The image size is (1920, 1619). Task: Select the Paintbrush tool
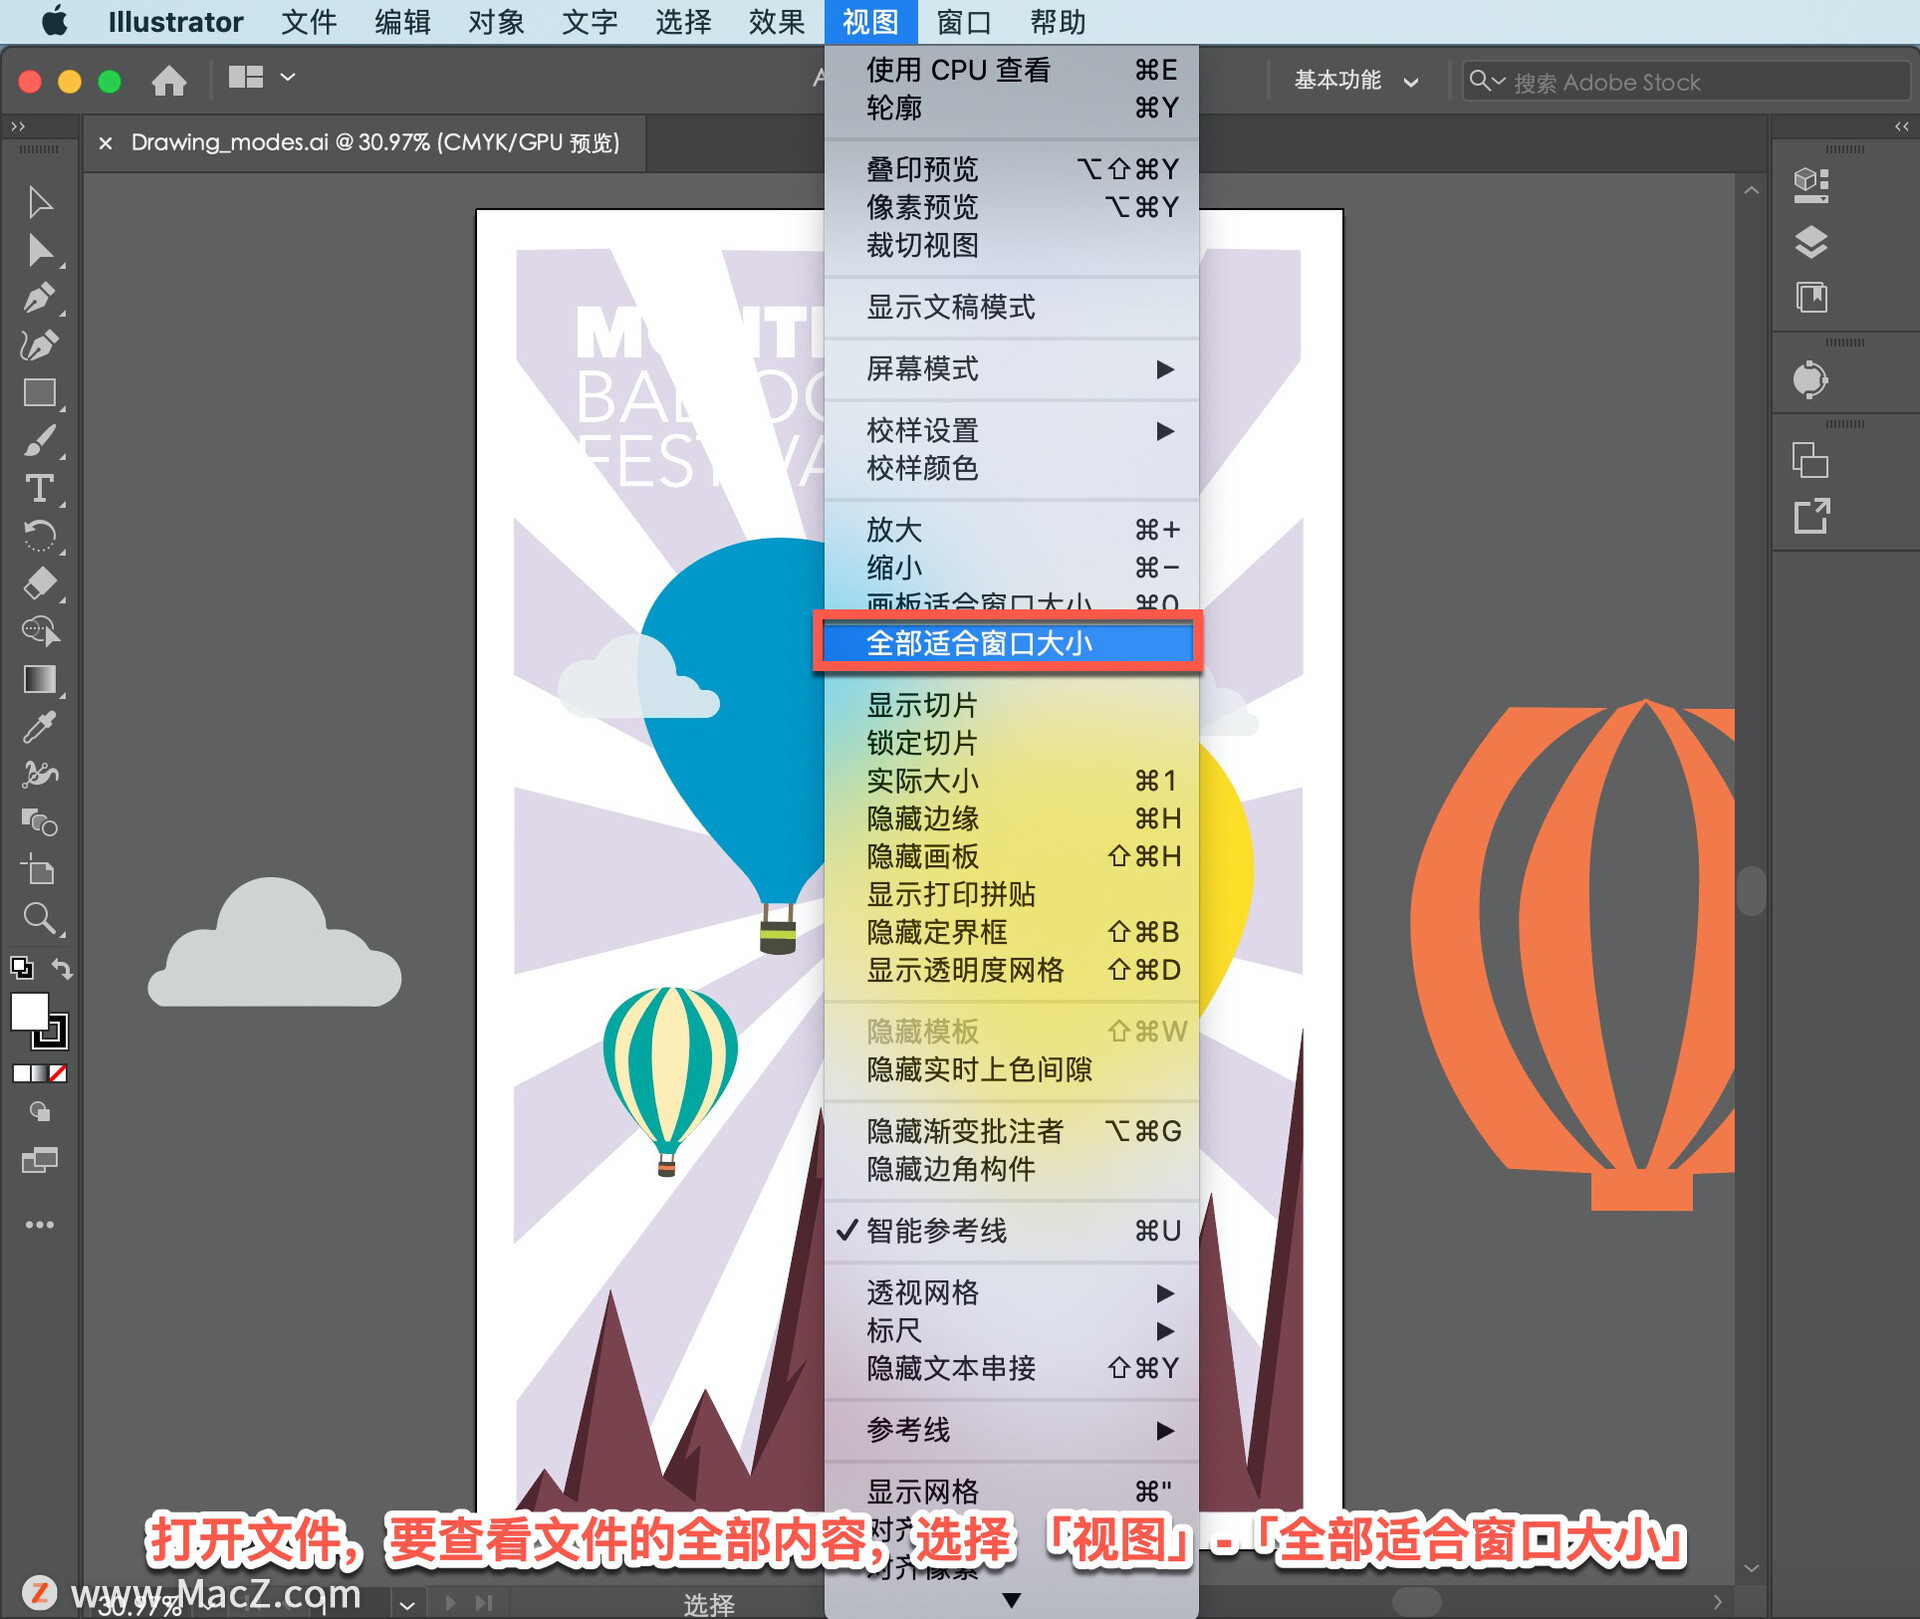(x=39, y=441)
